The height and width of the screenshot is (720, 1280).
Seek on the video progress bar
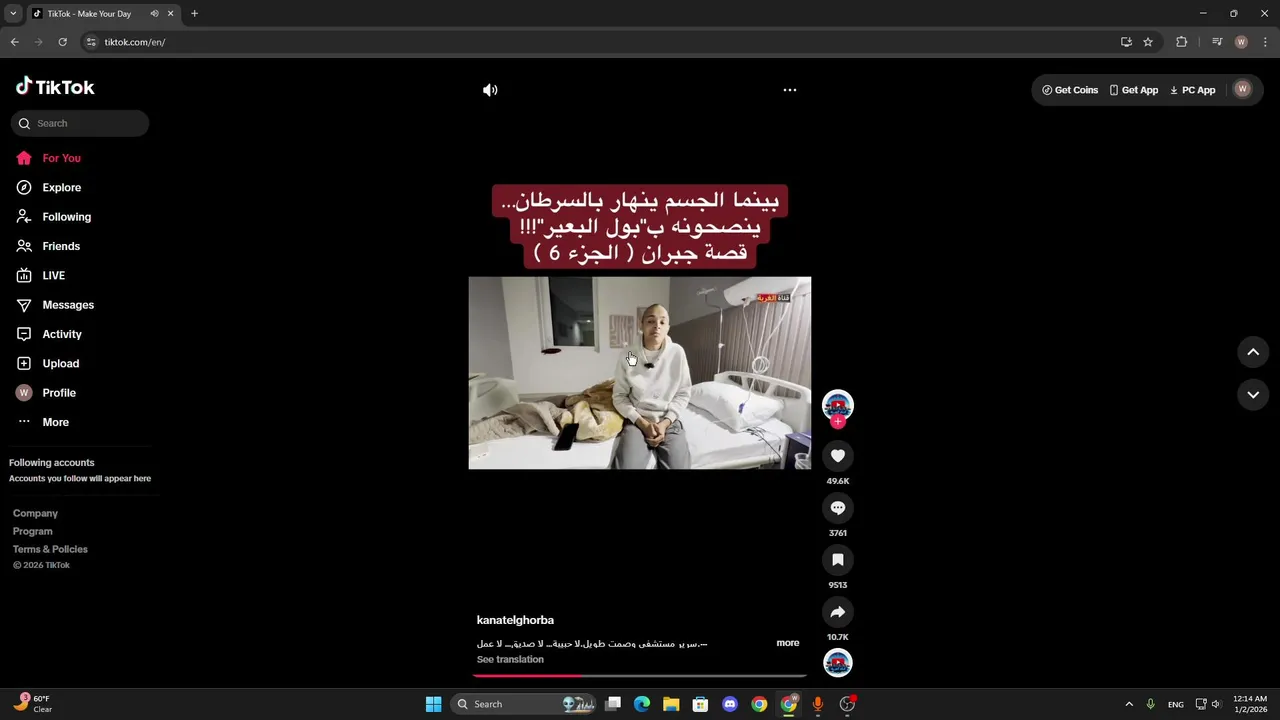coord(640,676)
